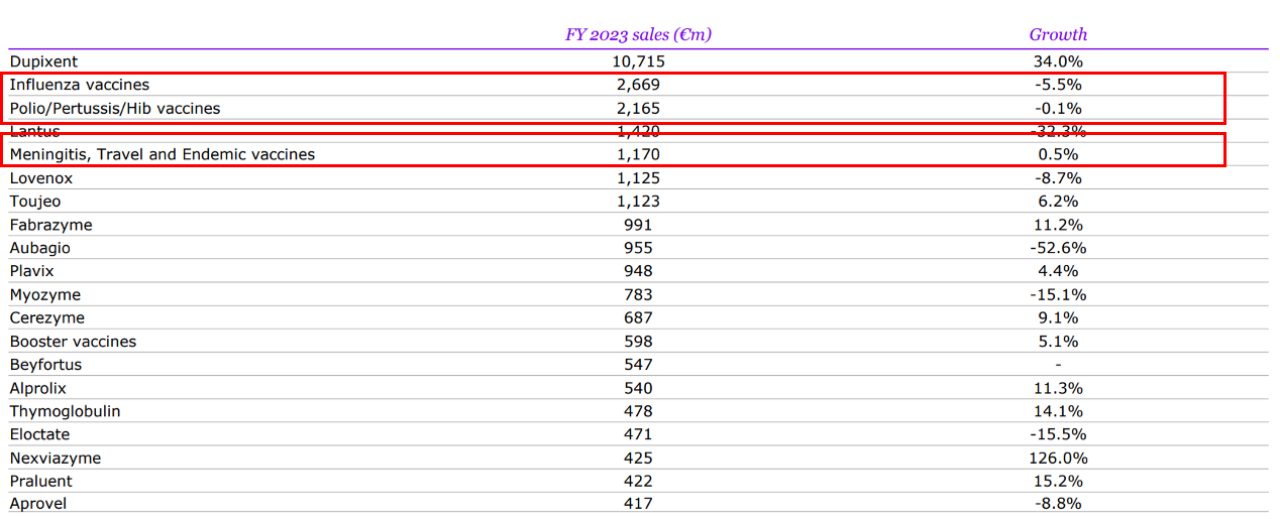The image size is (1280, 522).
Task: Click Toujeo sales value 1,123
Action: click(x=637, y=201)
